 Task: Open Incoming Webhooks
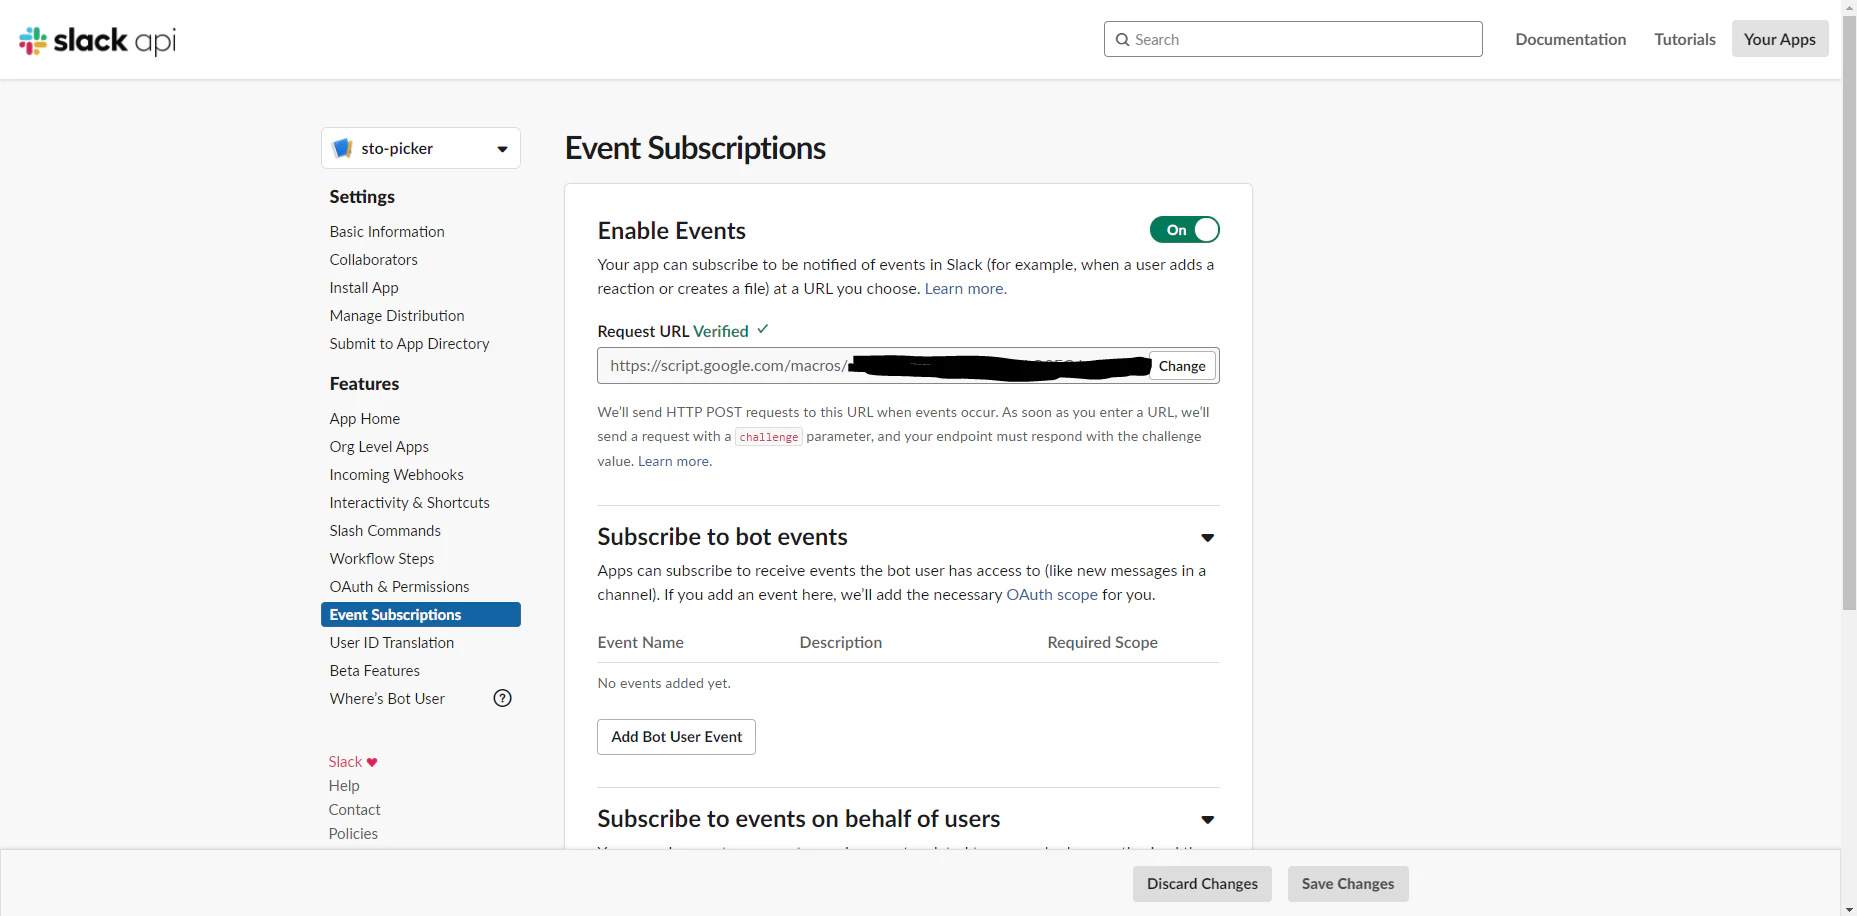tap(397, 475)
